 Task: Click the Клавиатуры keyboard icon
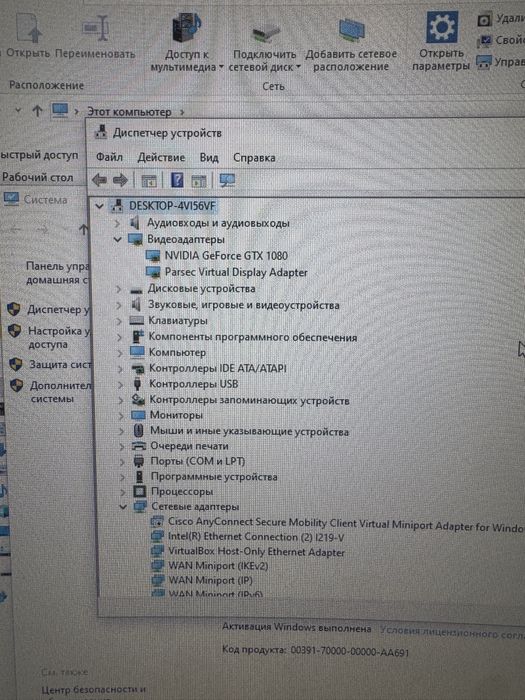(x=136, y=321)
